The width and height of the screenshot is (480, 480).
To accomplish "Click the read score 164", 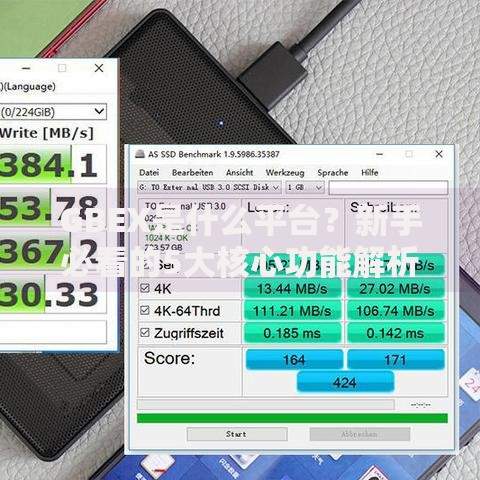I will 294,359.
